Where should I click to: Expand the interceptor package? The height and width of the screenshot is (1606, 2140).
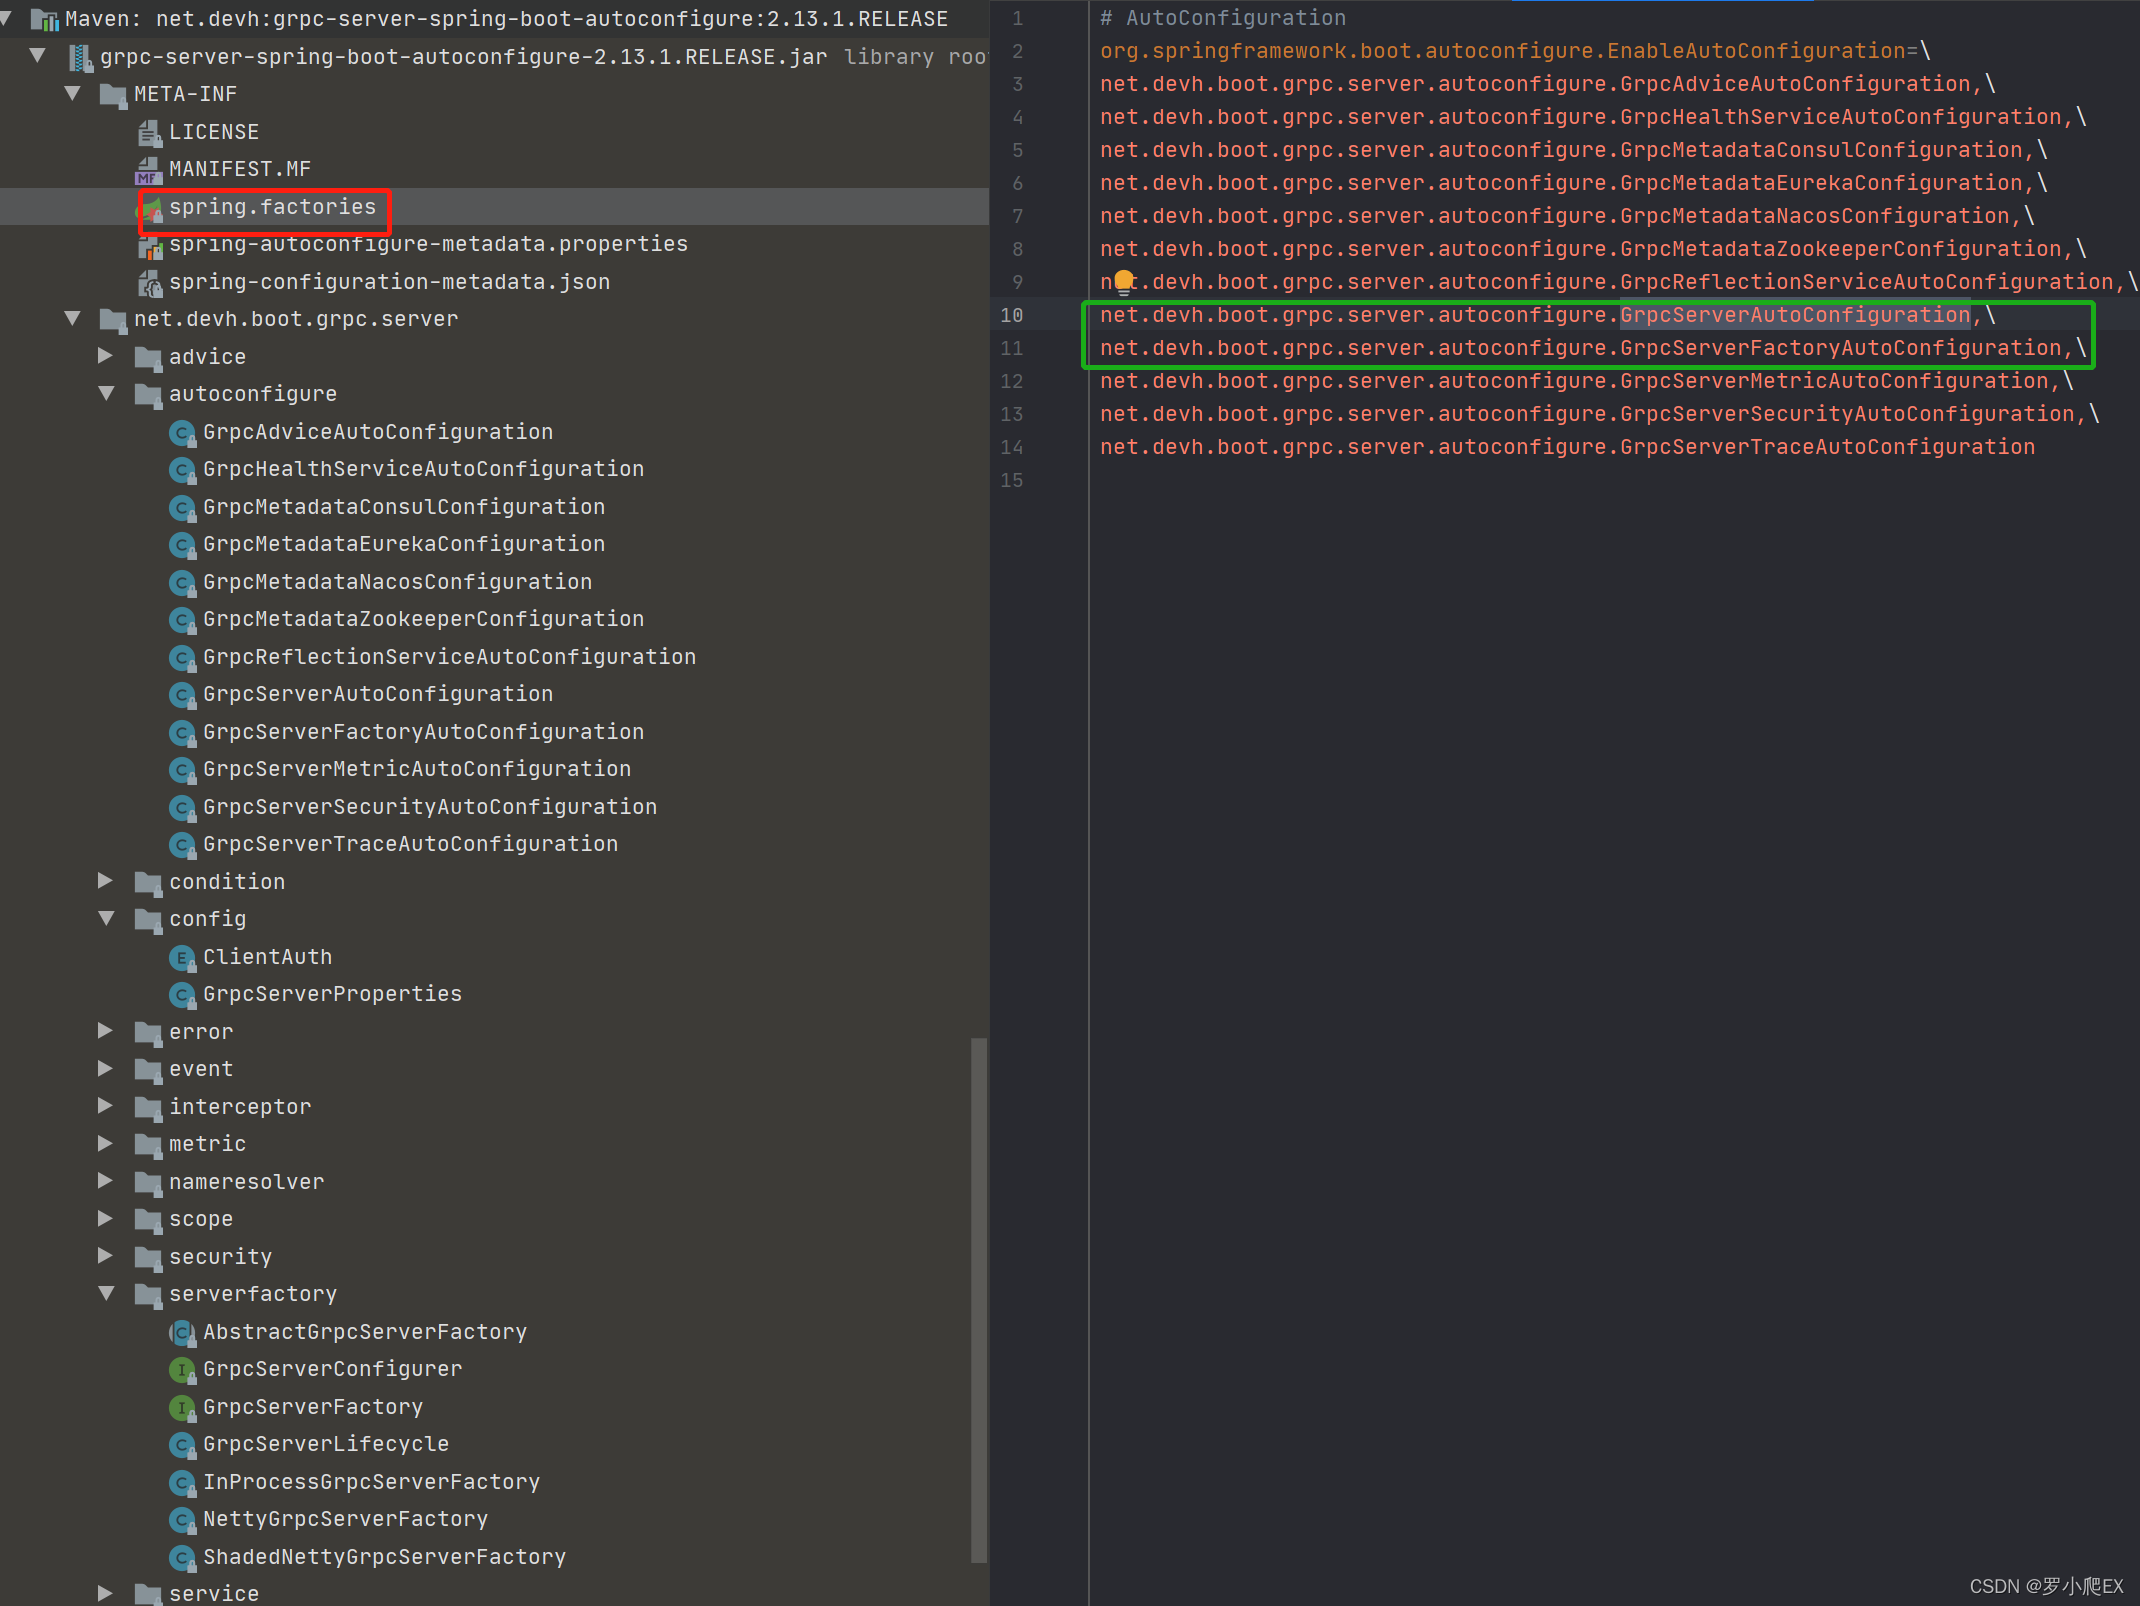[x=106, y=1106]
